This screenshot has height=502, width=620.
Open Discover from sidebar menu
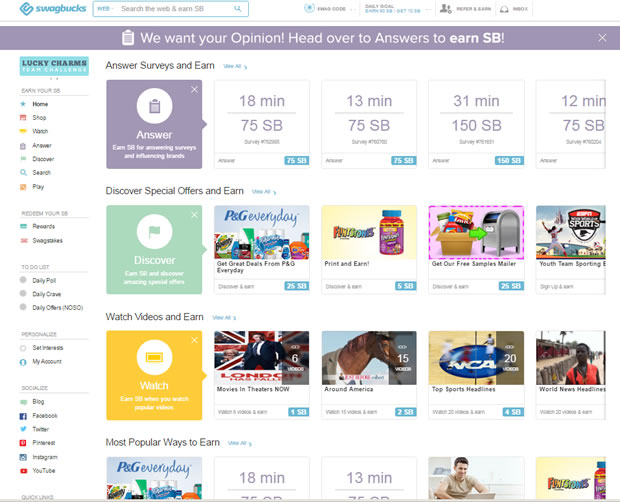43,159
